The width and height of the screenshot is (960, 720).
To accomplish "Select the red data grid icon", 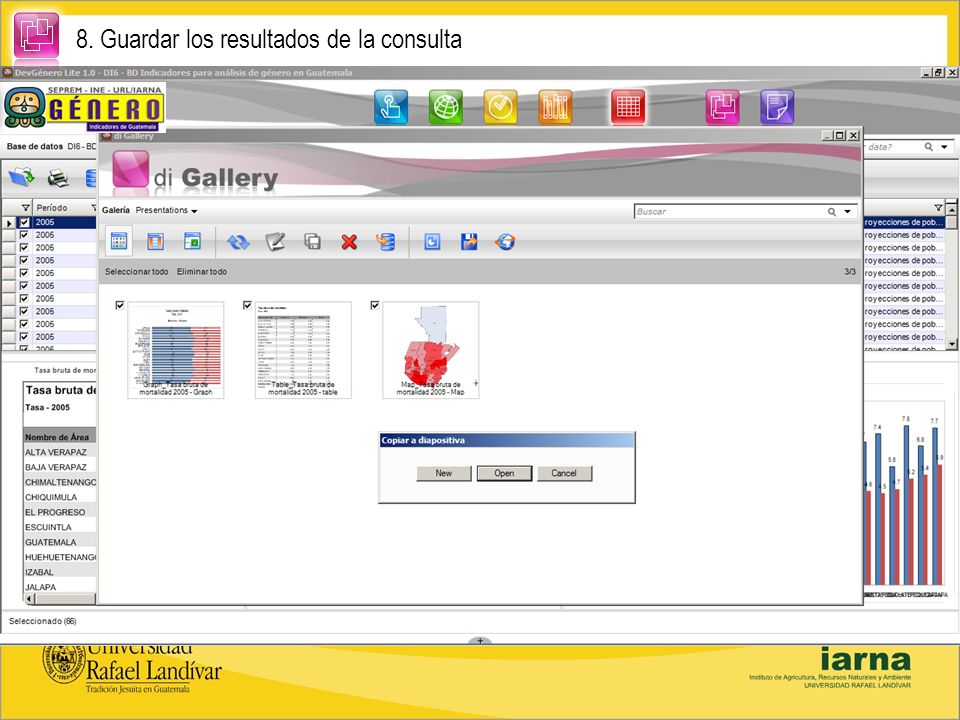I will [628, 107].
